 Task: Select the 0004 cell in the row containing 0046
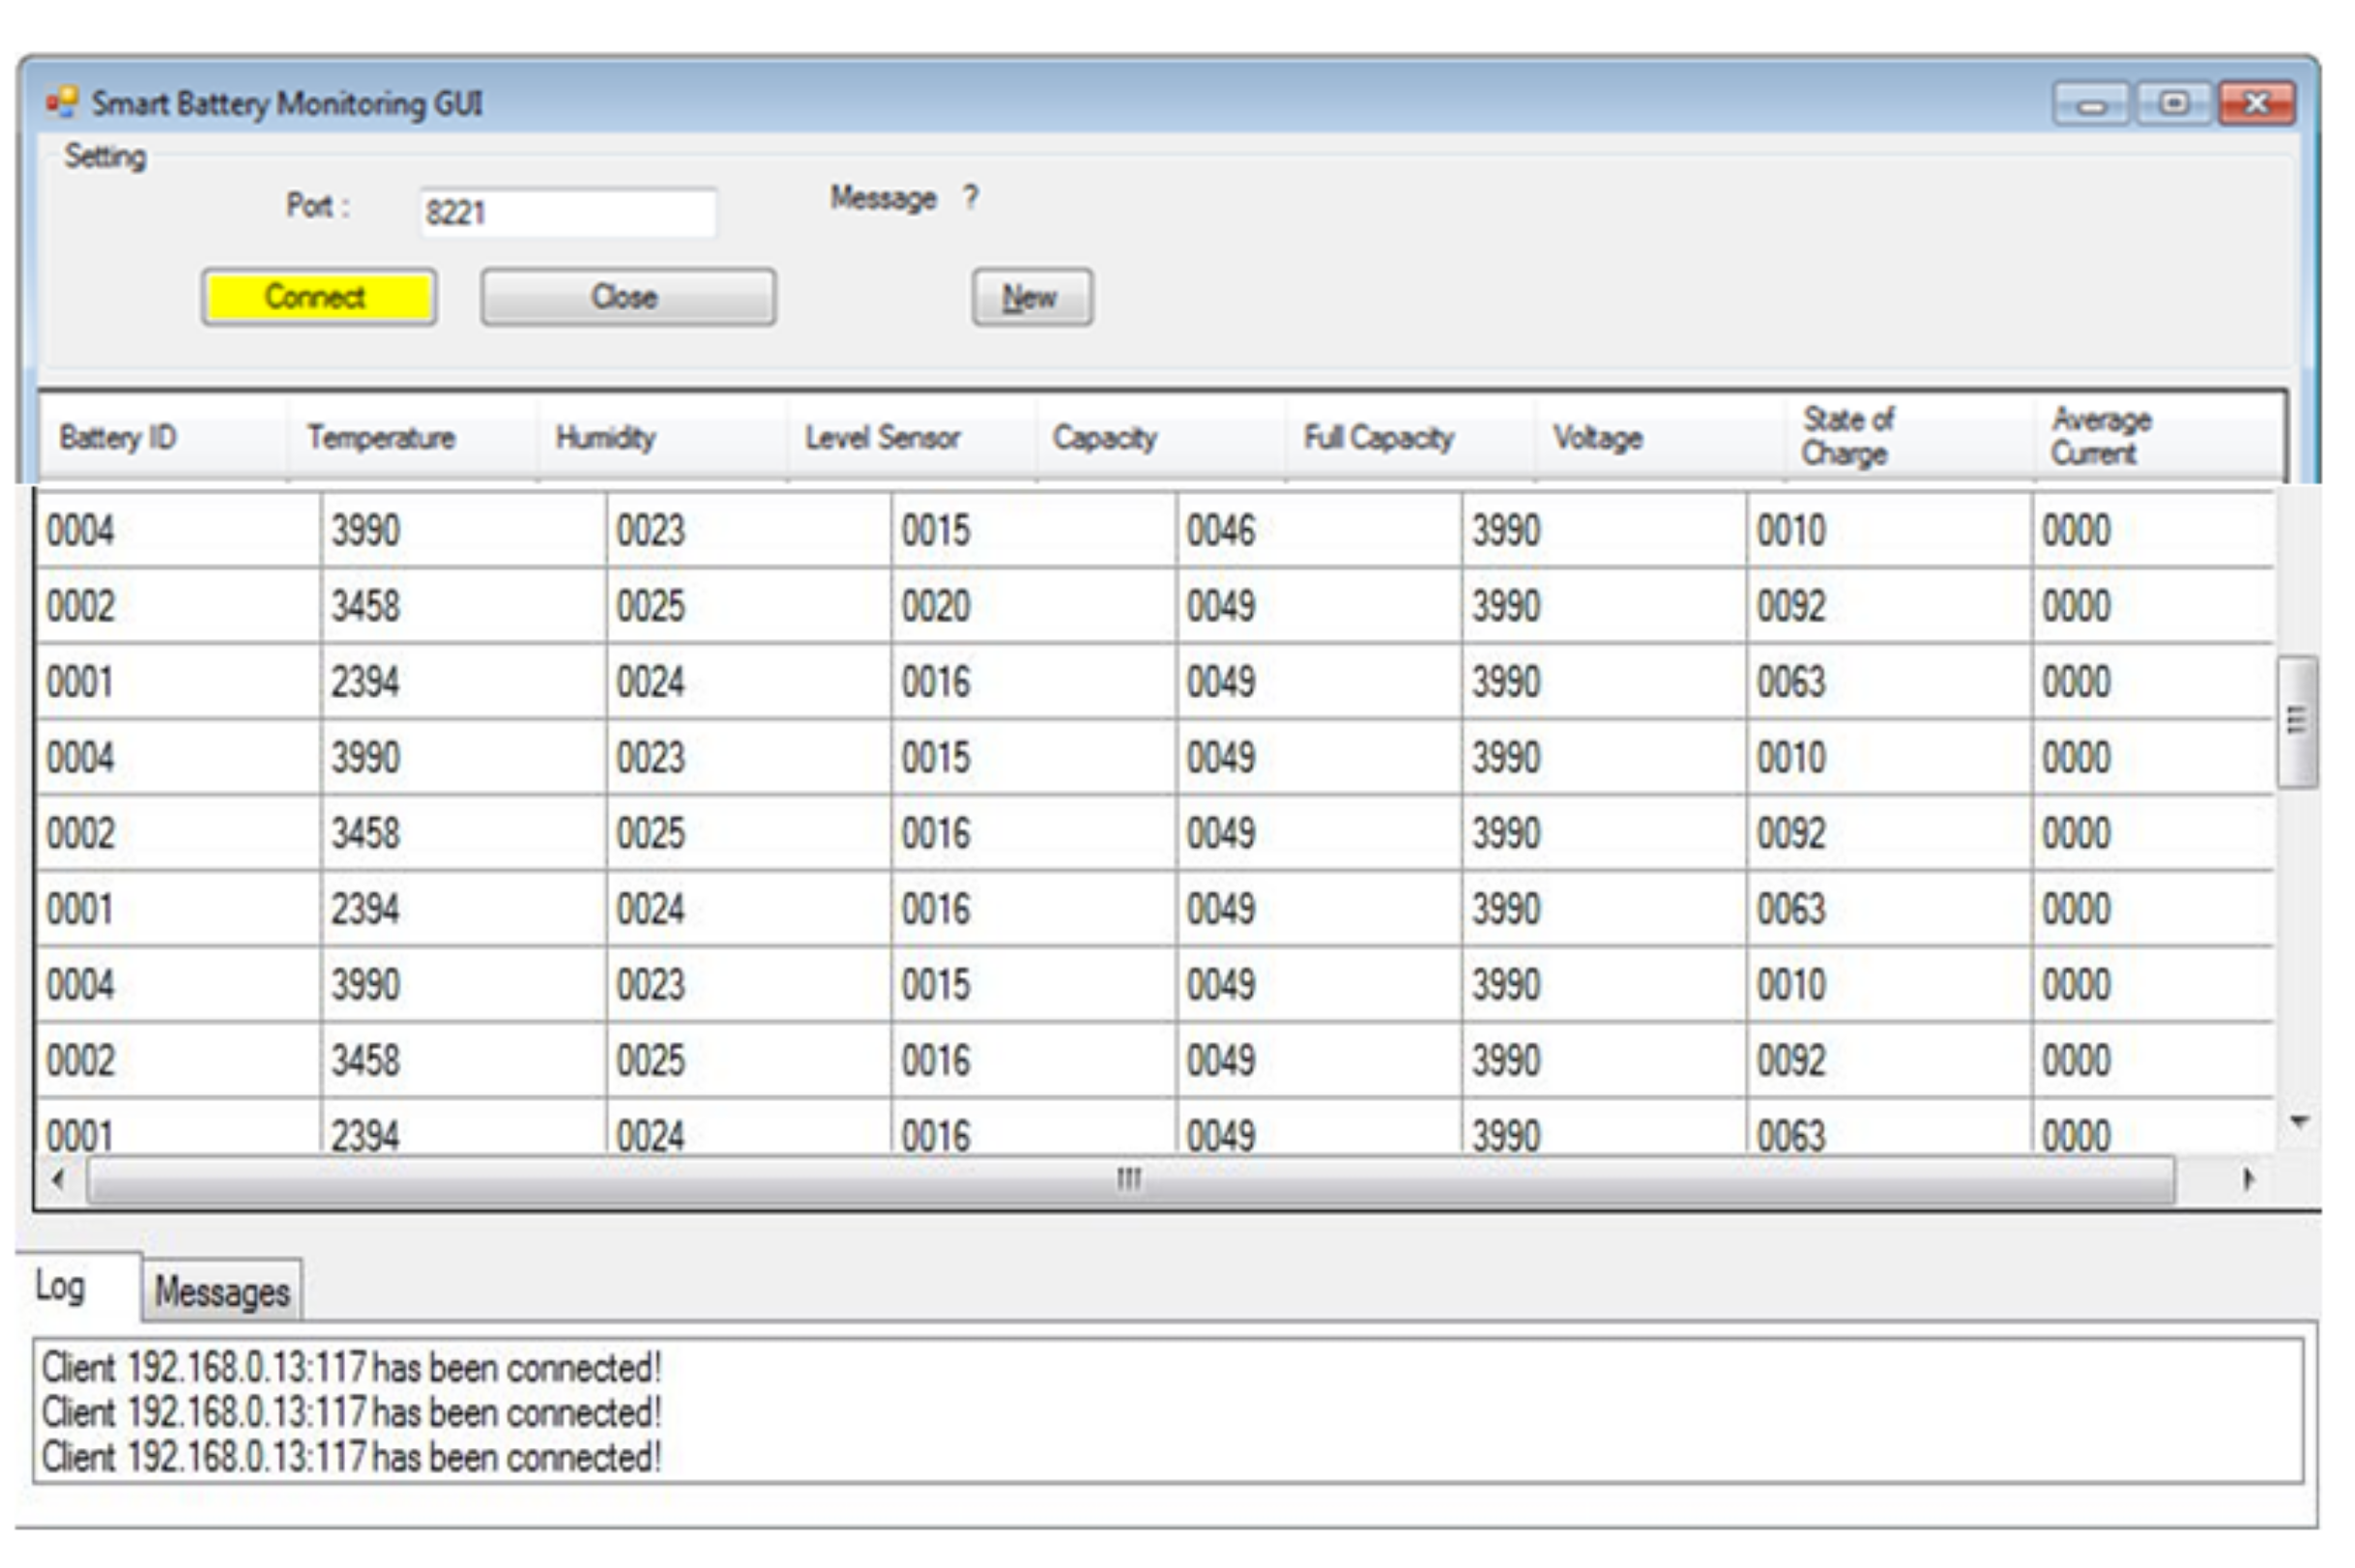click(x=179, y=530)
